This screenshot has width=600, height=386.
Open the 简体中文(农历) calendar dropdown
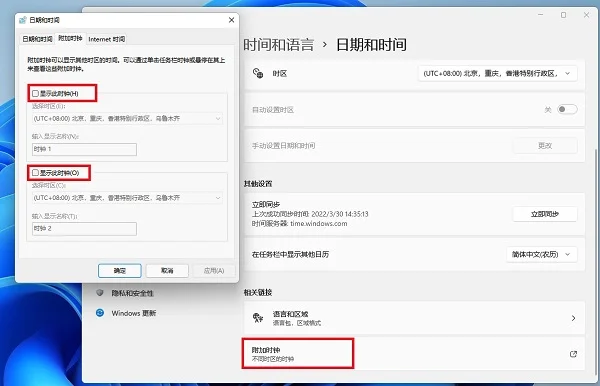pyautogui.click(x=541, y=254)
